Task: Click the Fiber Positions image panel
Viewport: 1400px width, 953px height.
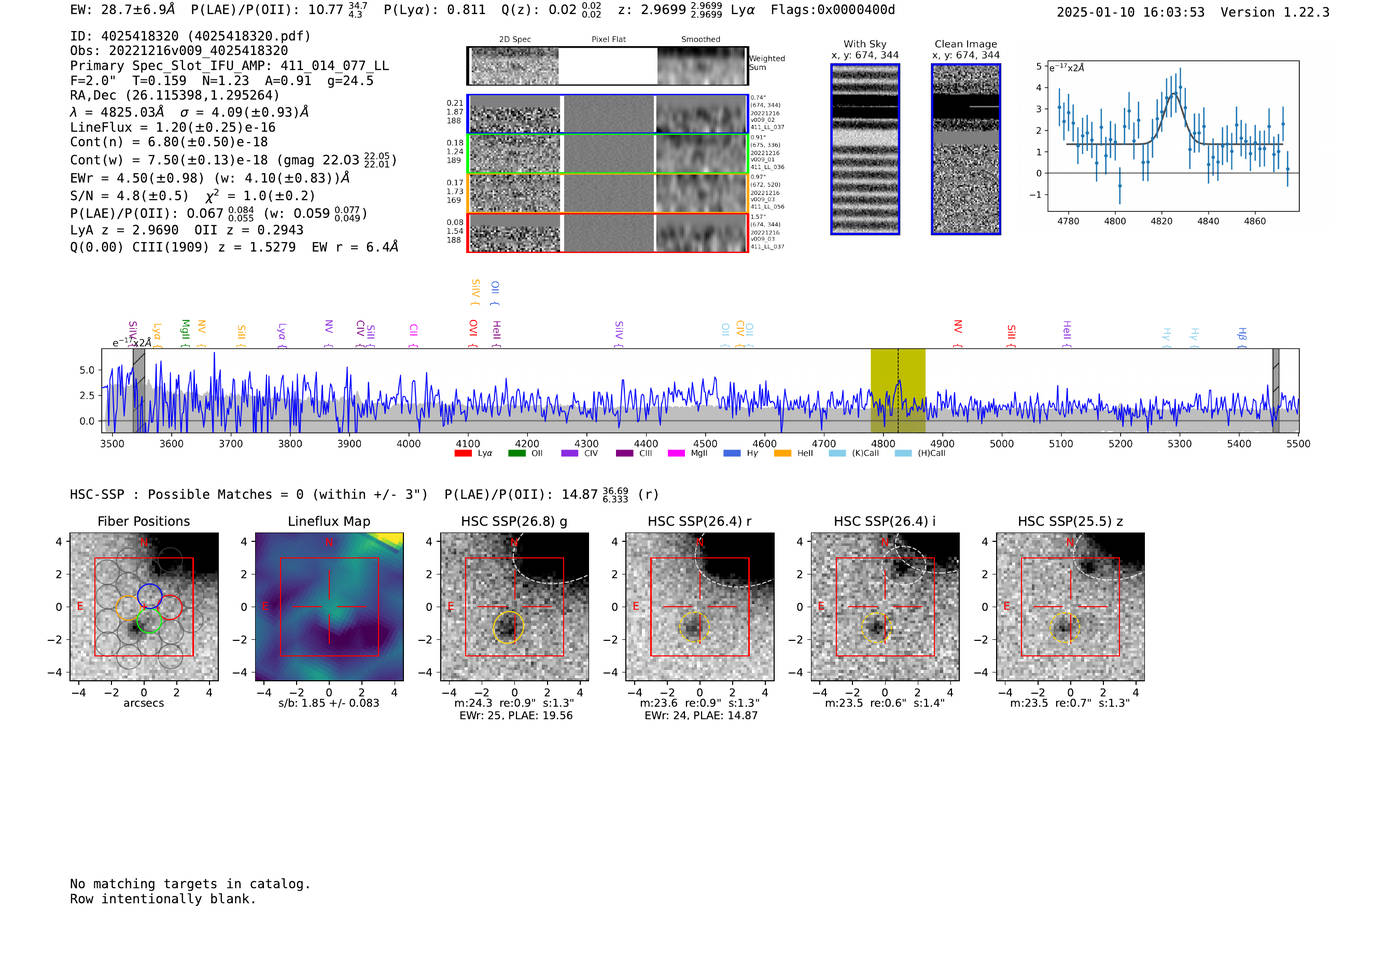Action: (144, 607)
